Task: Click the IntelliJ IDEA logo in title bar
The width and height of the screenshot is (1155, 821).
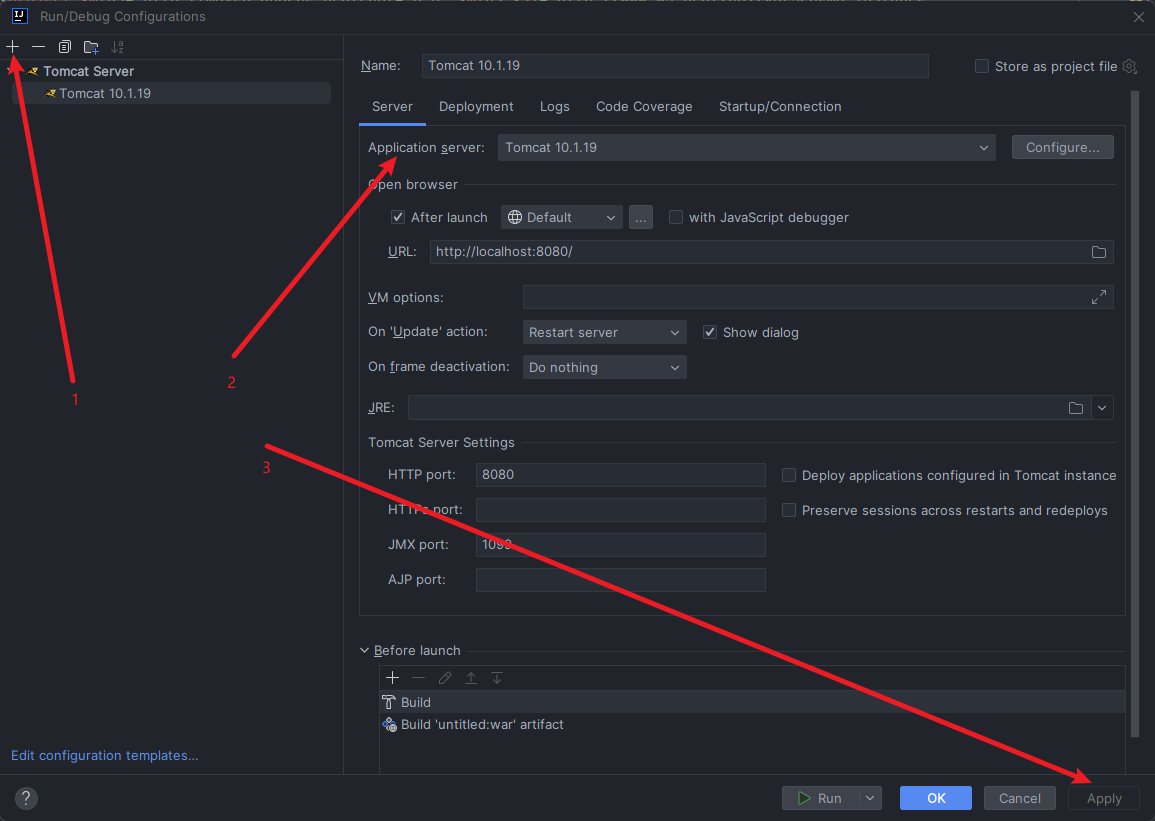Action: 20,16
